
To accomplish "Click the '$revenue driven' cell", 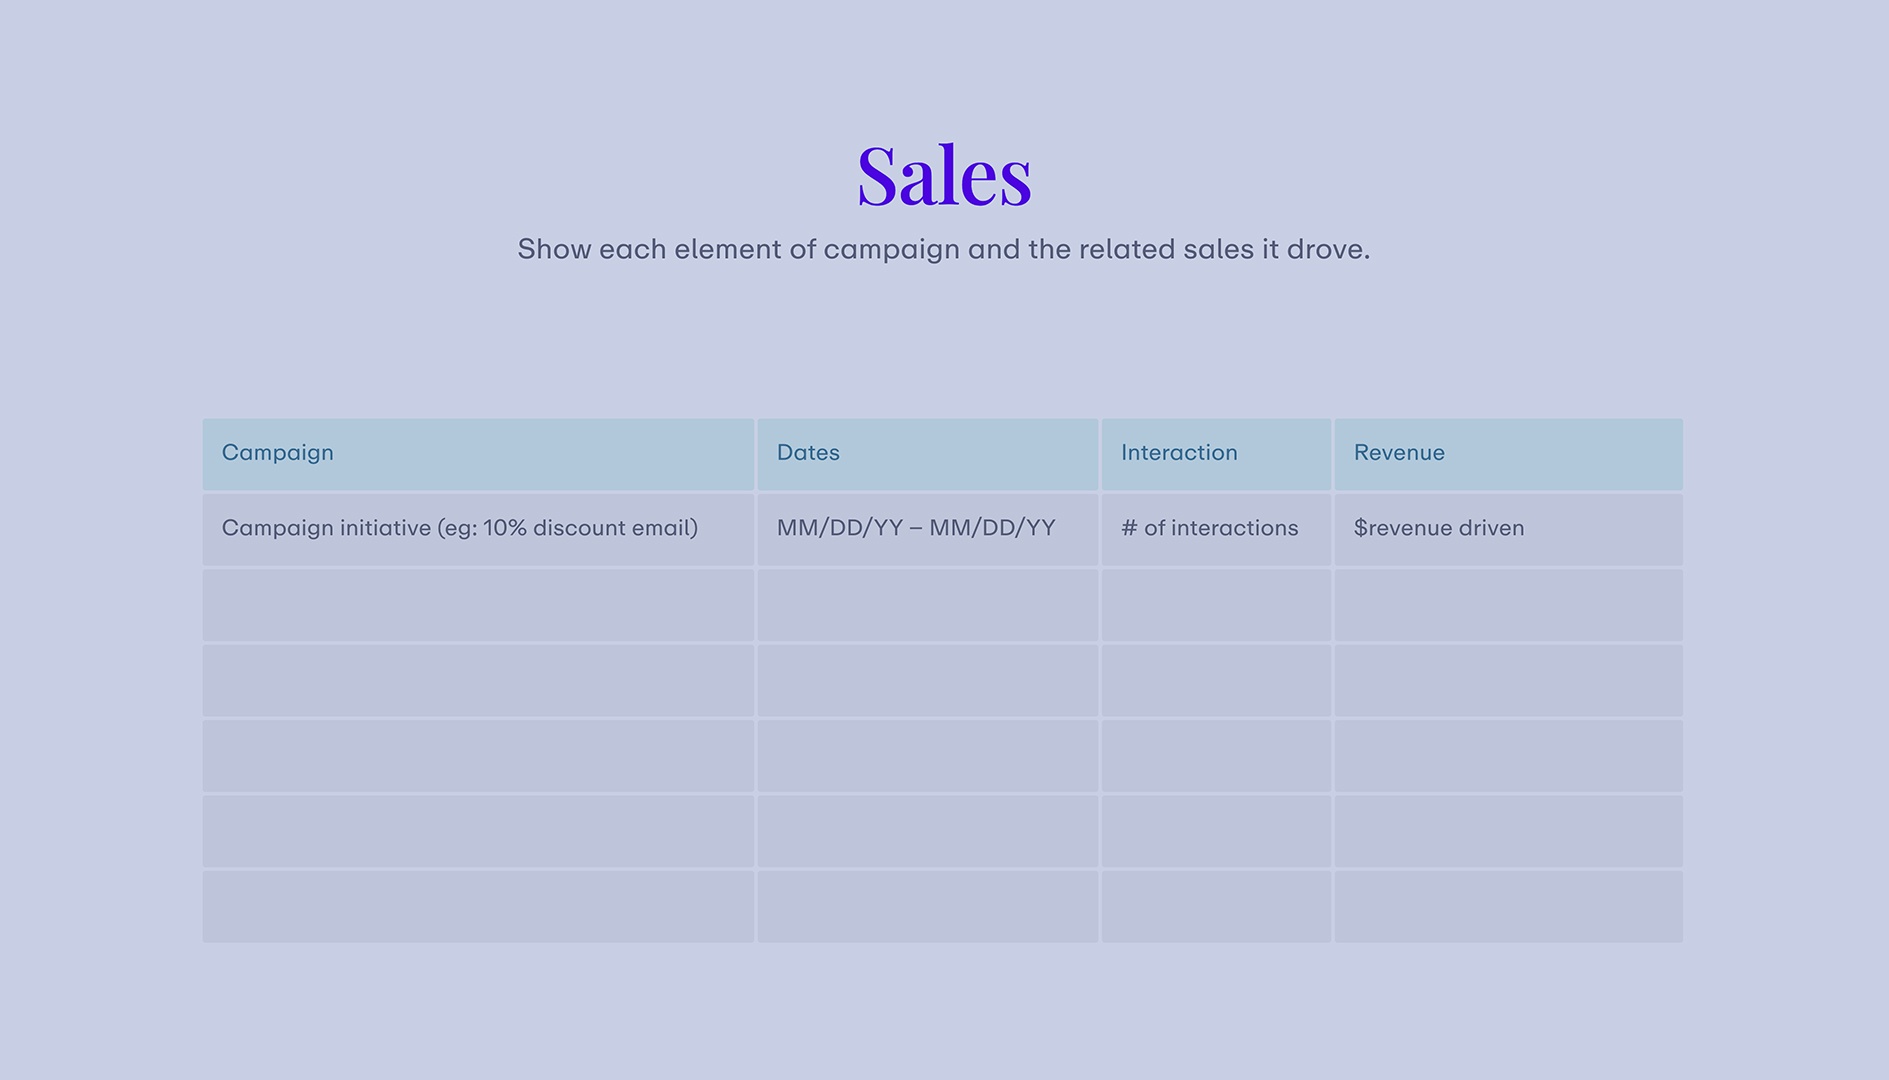I will 1508,529.
